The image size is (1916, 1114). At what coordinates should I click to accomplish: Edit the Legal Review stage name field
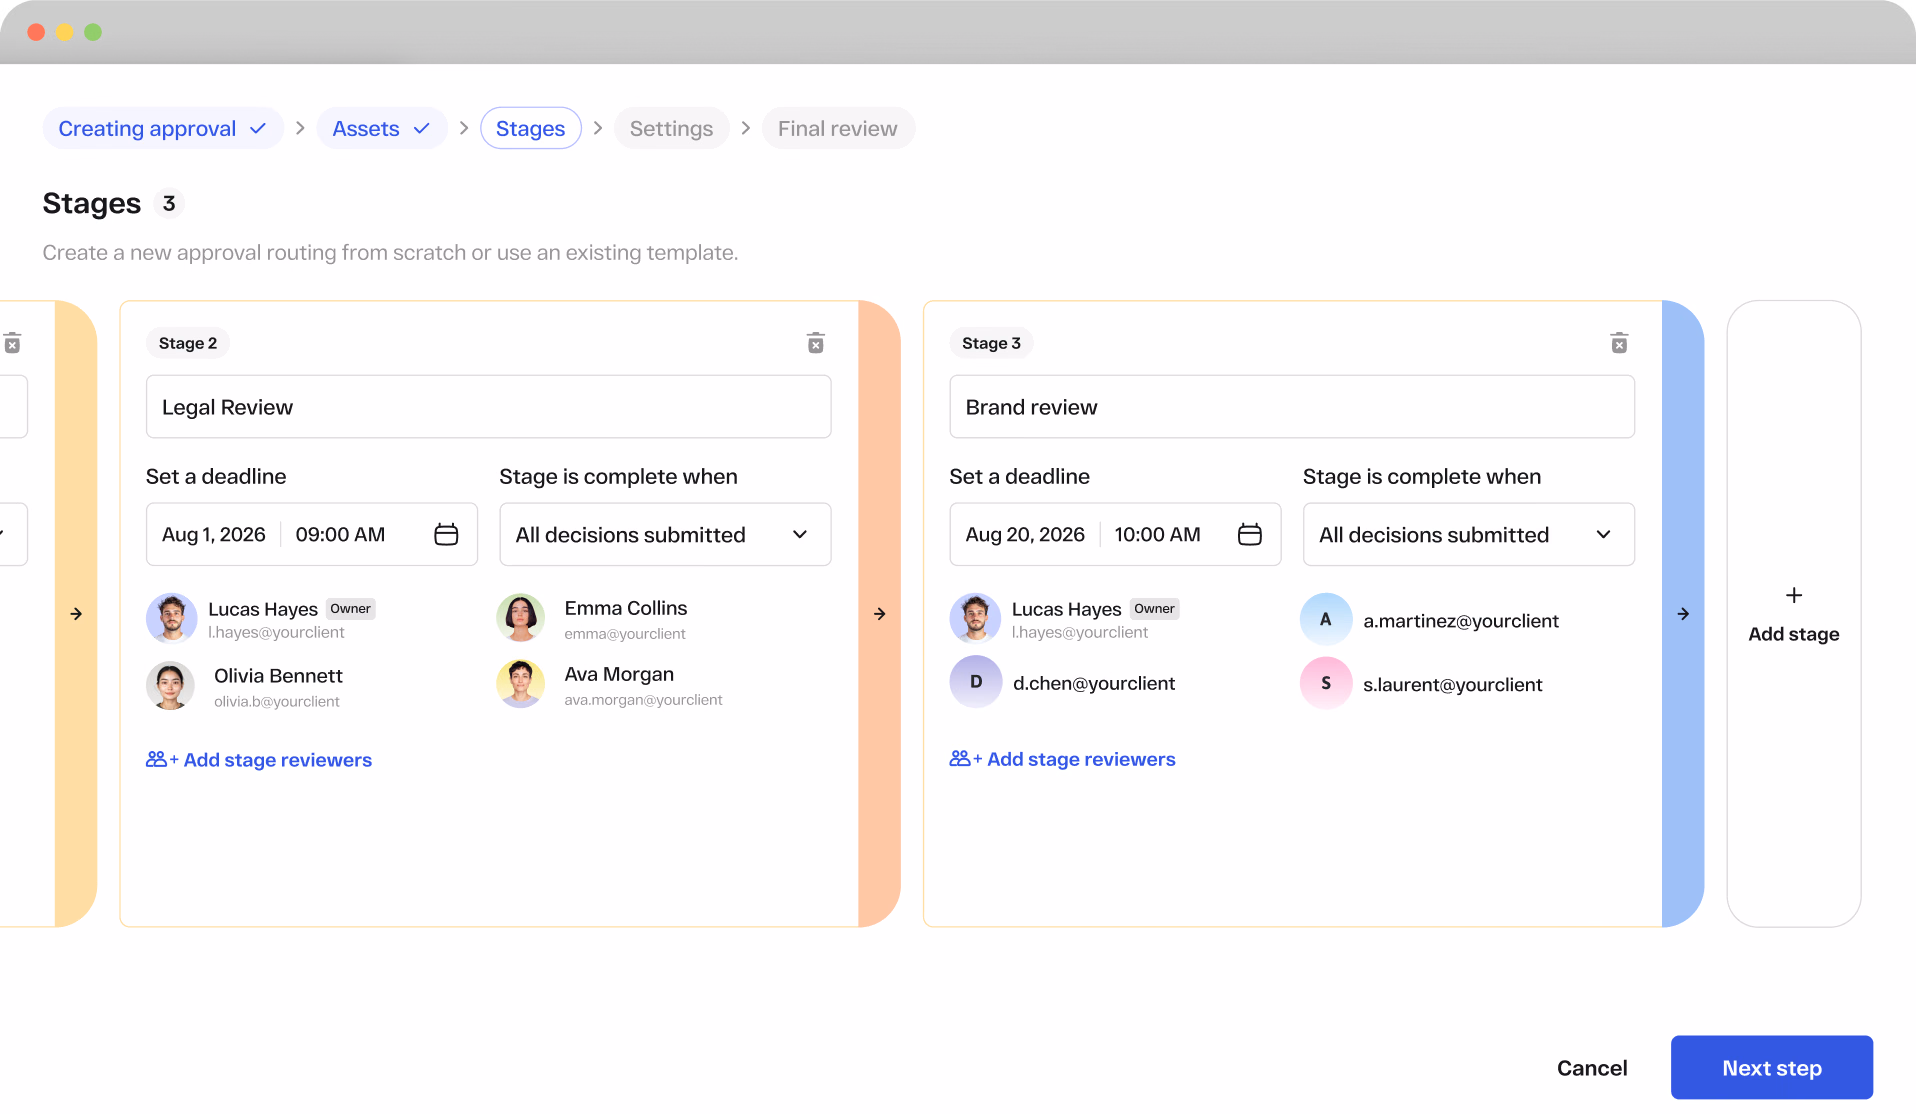[x=488, y=407]
